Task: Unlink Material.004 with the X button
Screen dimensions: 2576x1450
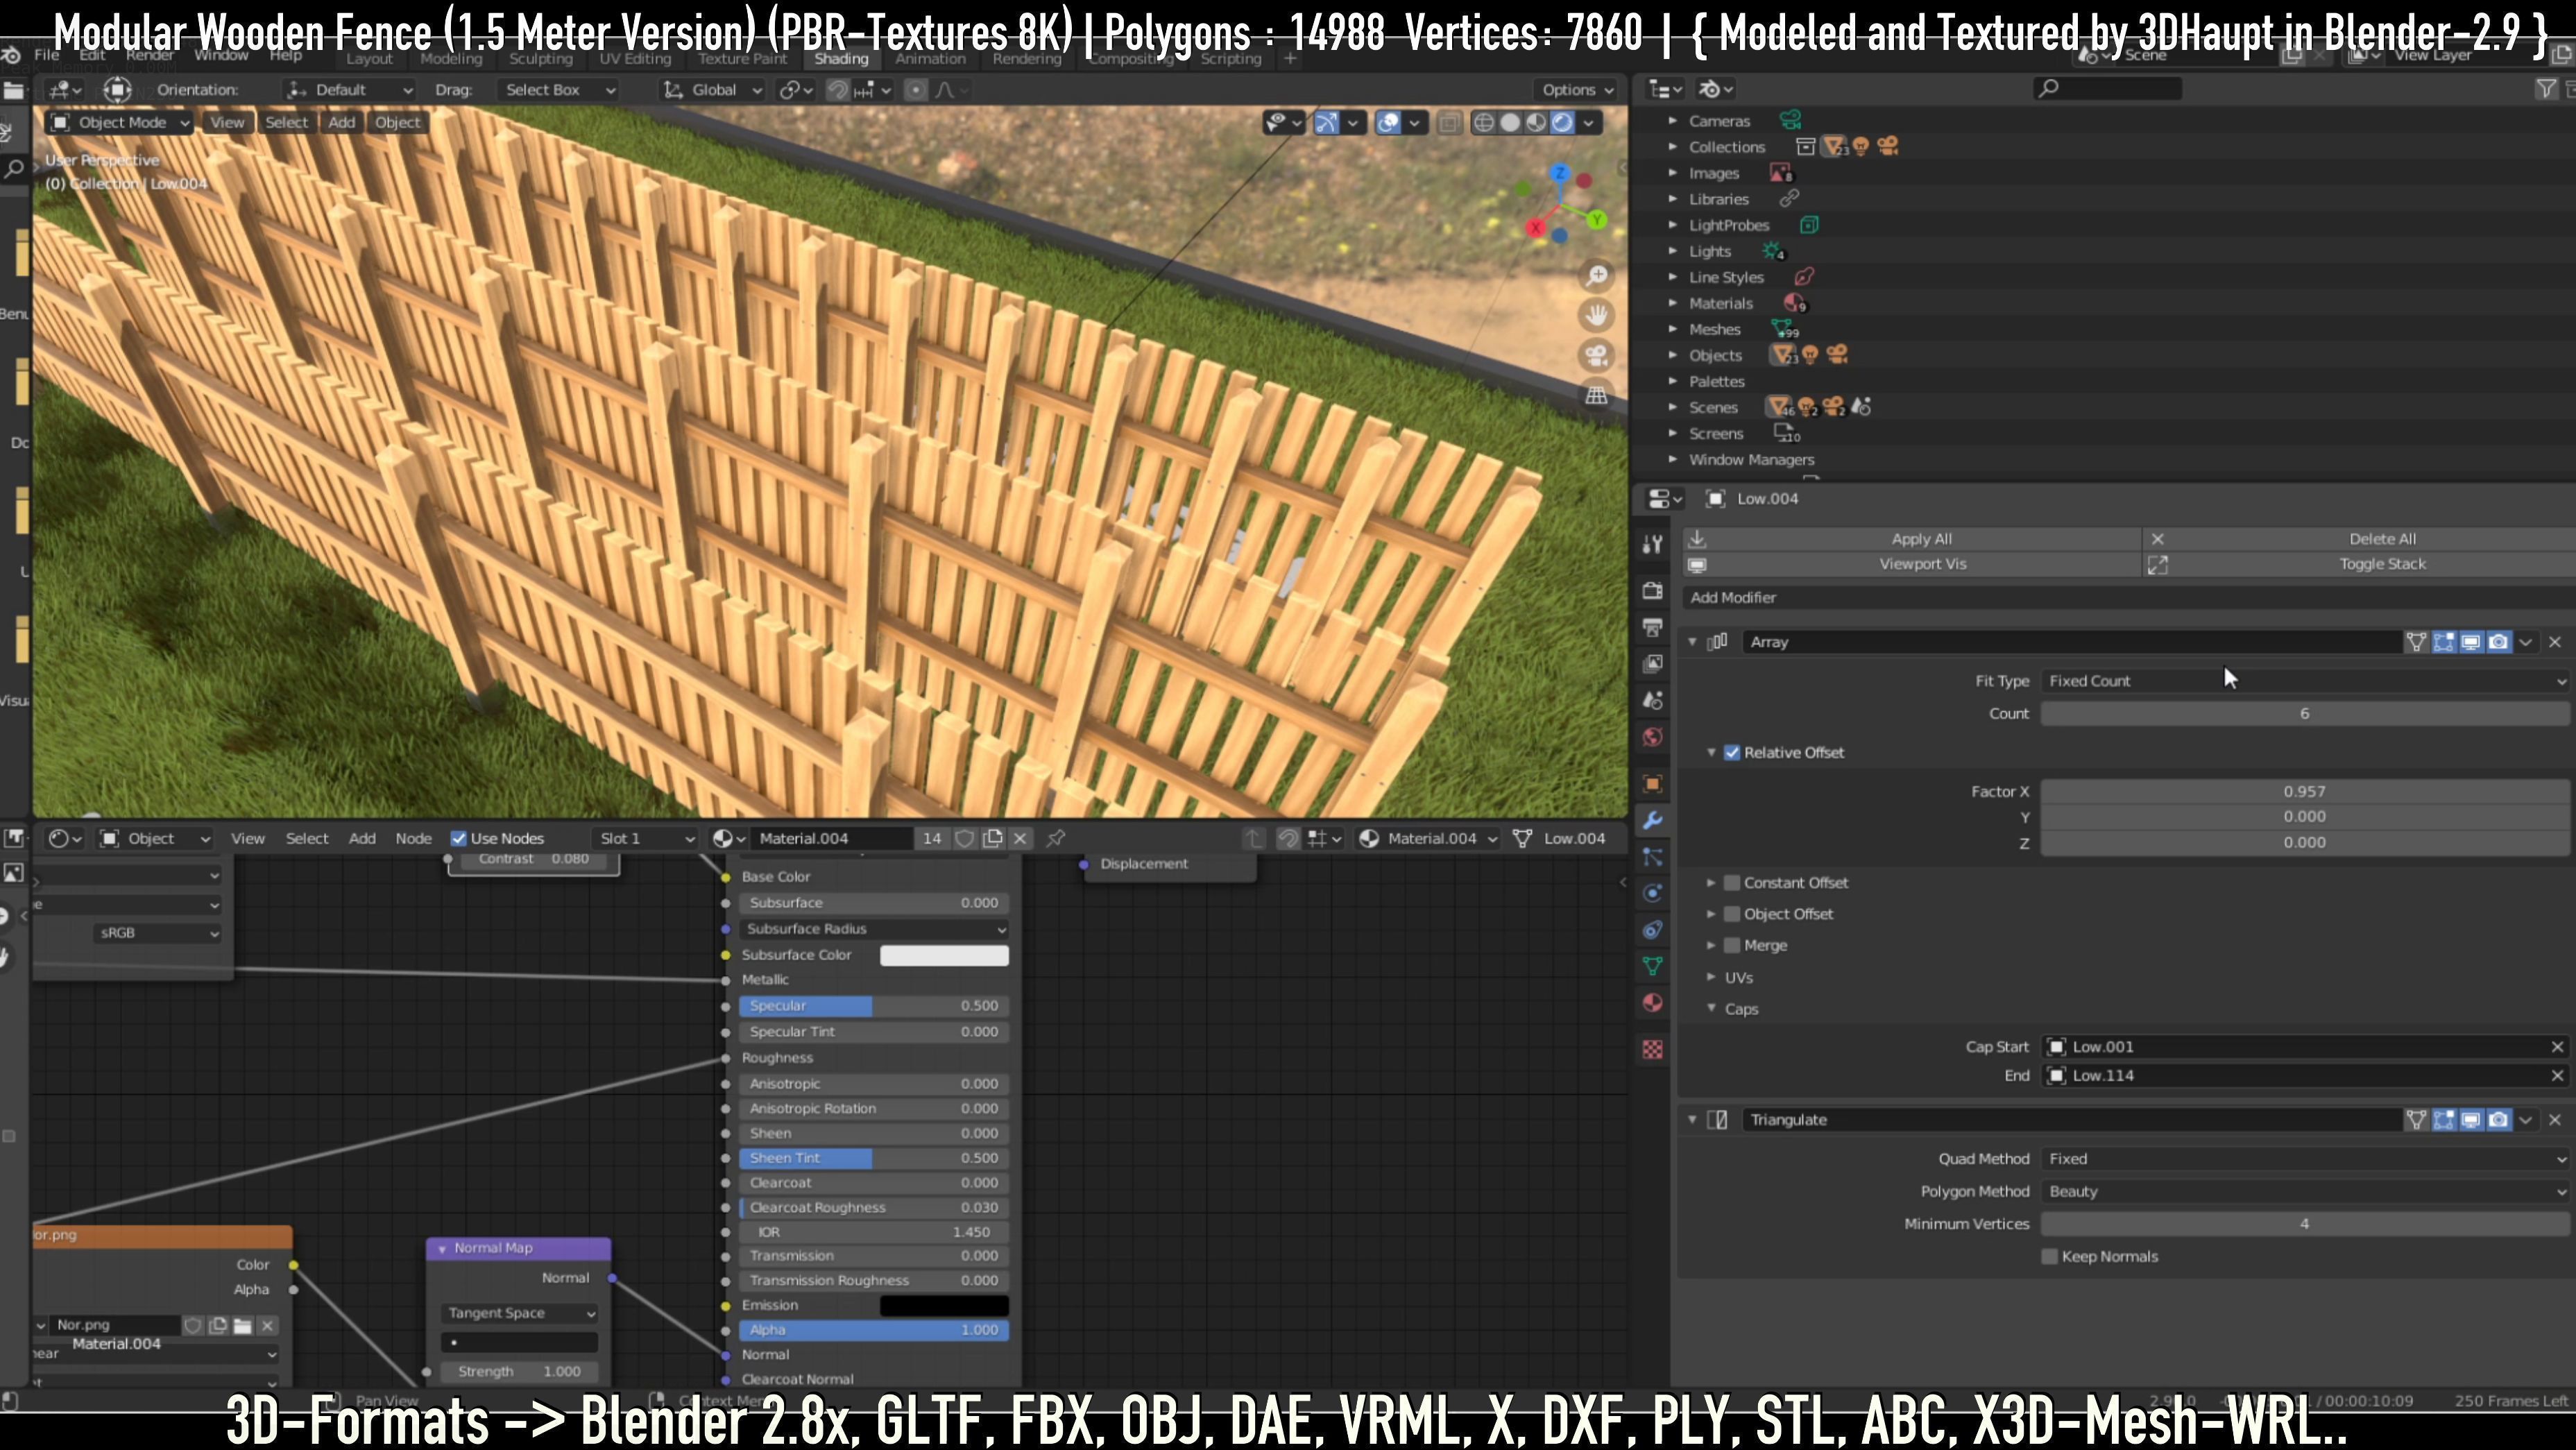Action: click(1020, 839)
